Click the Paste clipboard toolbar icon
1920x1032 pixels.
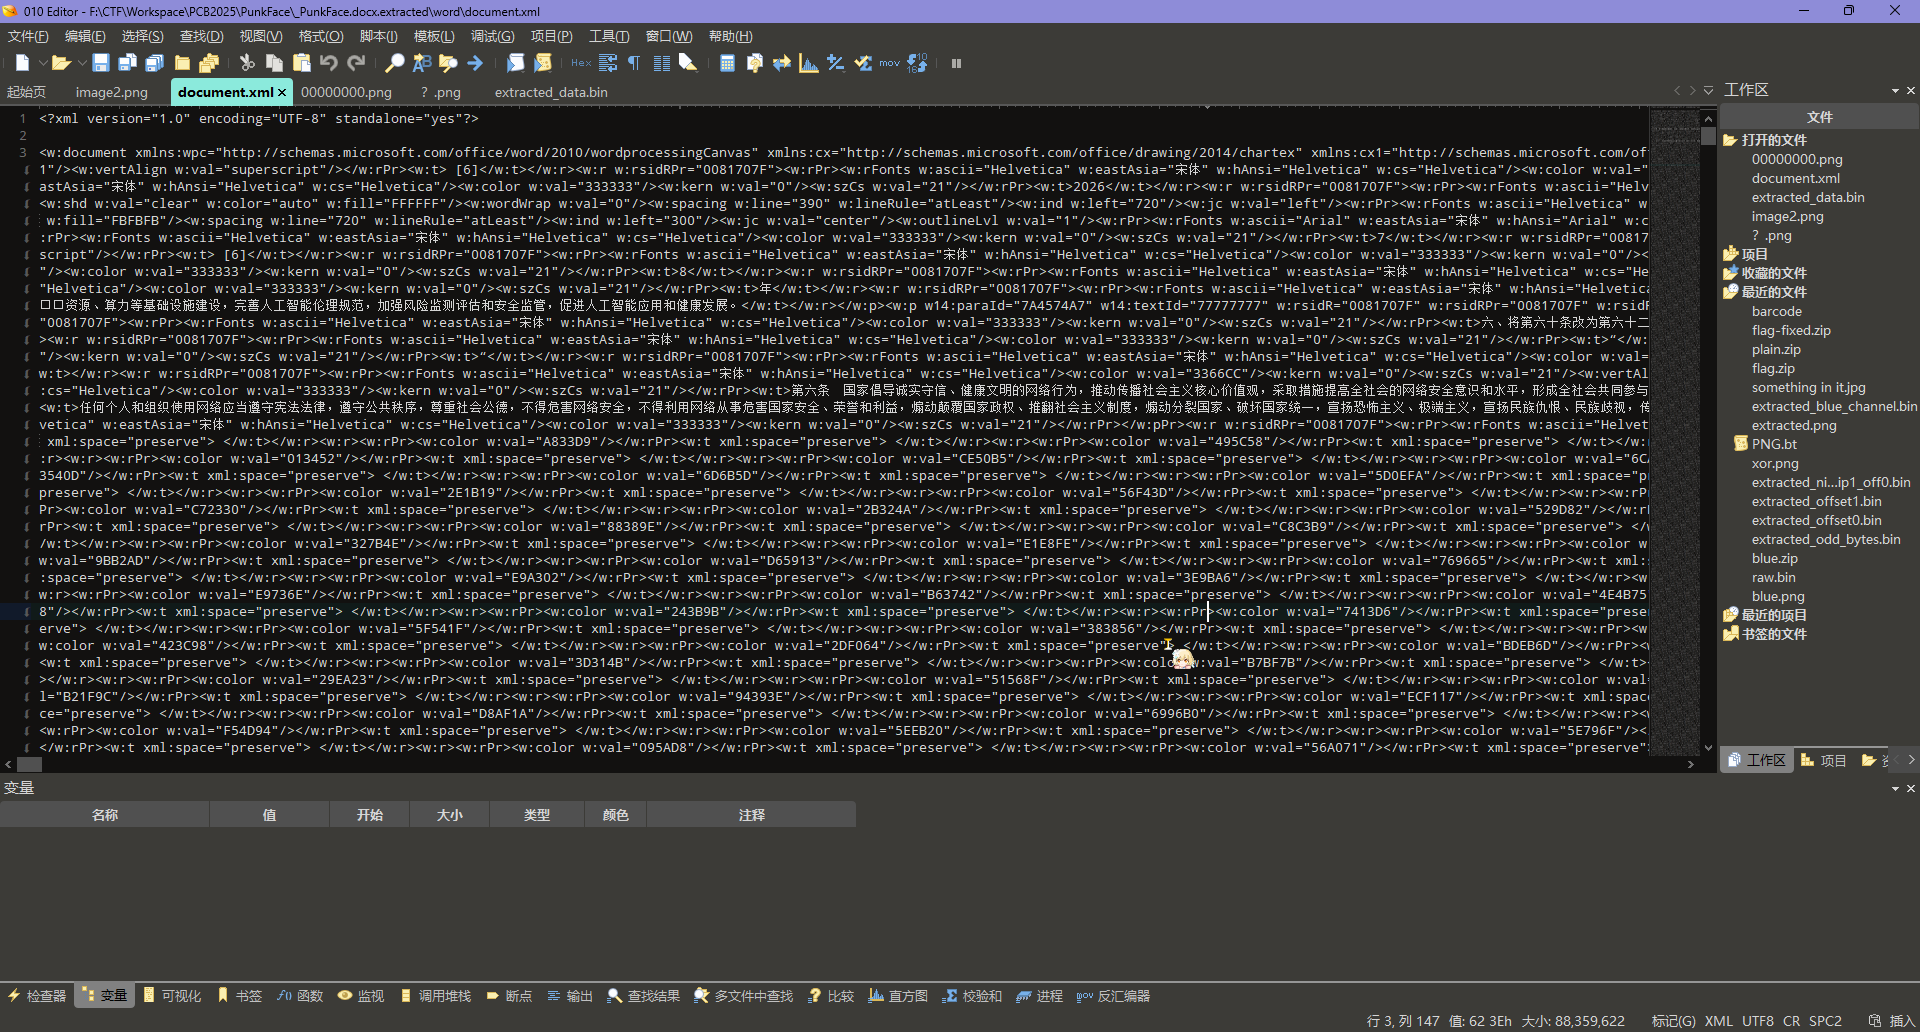[x=301, y=63]
